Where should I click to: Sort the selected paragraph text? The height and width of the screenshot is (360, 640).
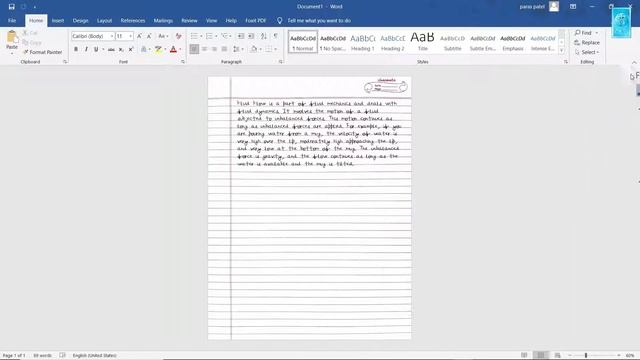click(264, 36)
